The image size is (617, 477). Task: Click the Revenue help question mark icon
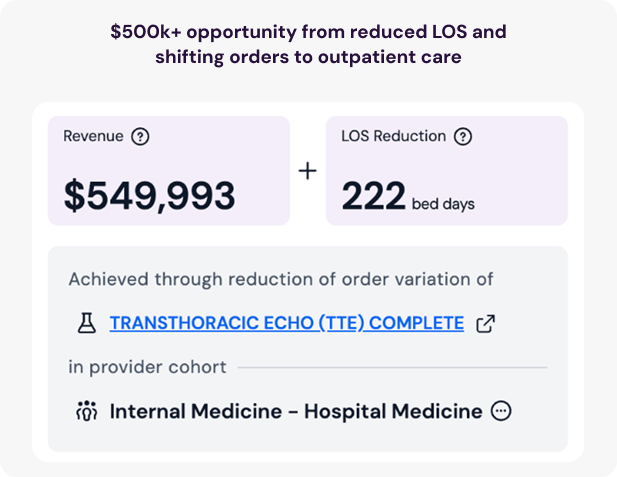140,137
